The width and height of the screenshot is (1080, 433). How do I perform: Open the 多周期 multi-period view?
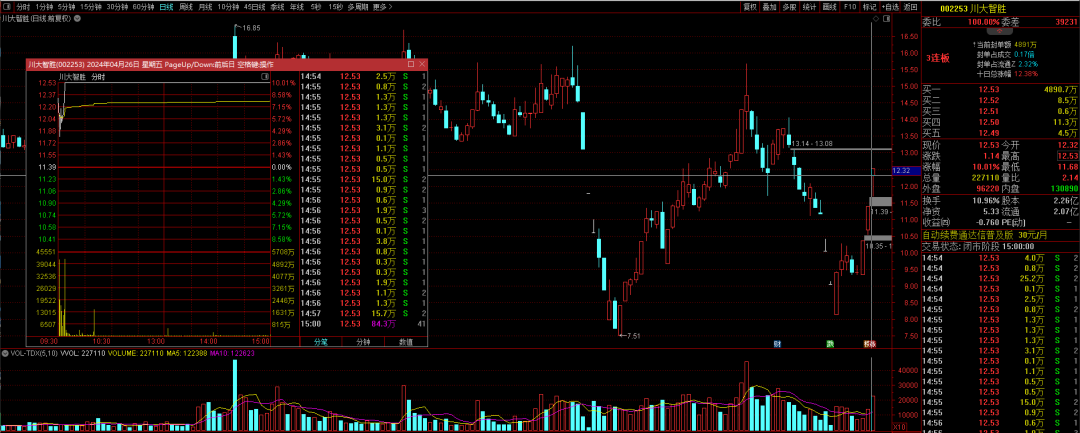pyautogui.click(x=357, y=6)
